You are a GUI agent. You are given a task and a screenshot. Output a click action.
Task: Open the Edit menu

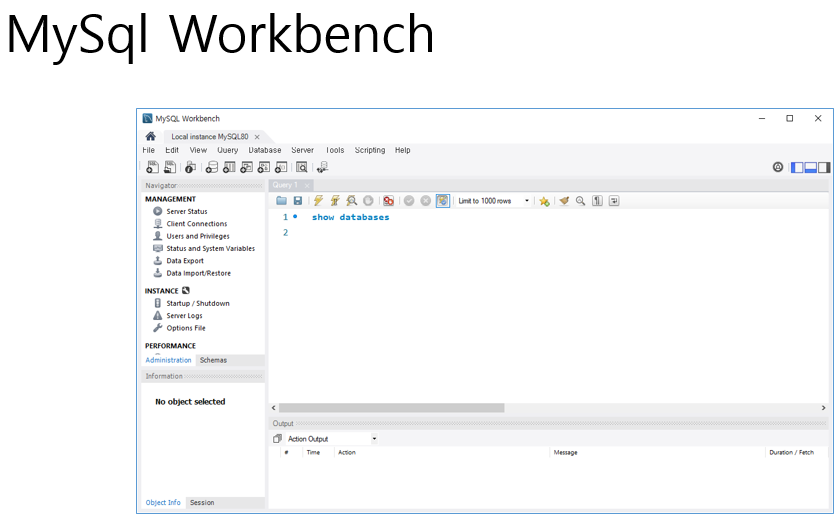[x=172, y=150]
